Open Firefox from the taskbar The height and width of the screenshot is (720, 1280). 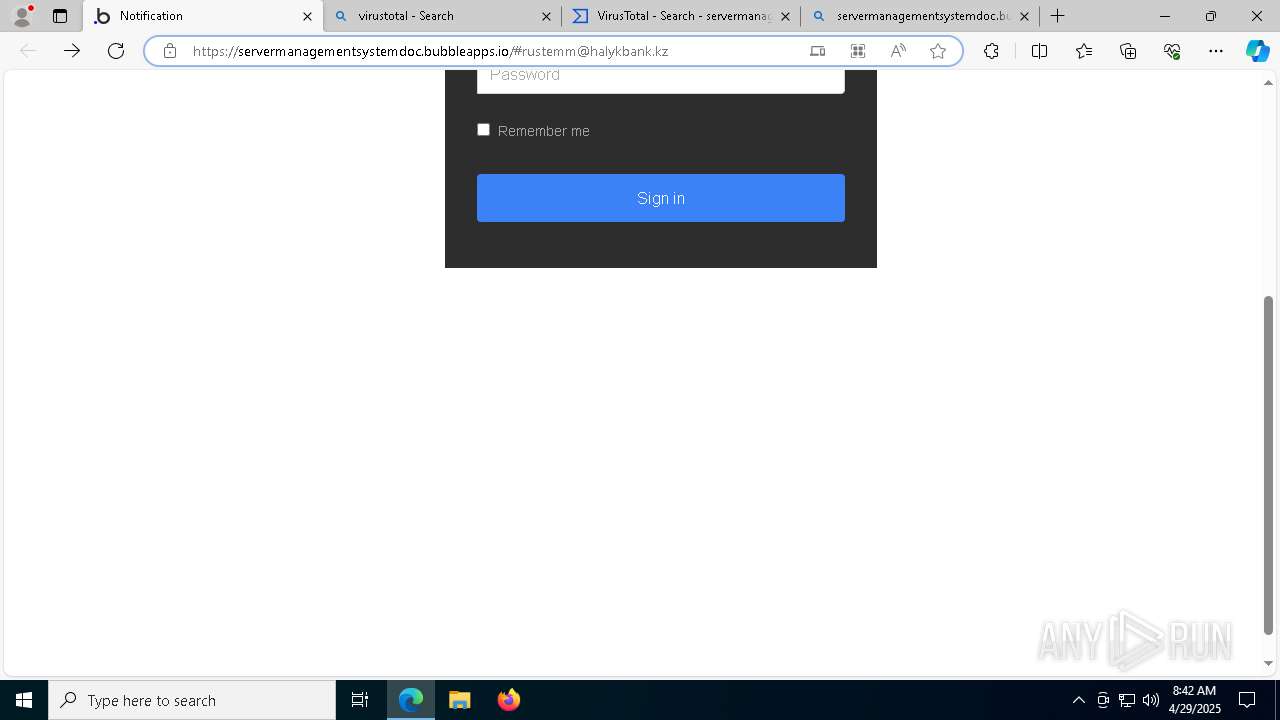point(508,700)
